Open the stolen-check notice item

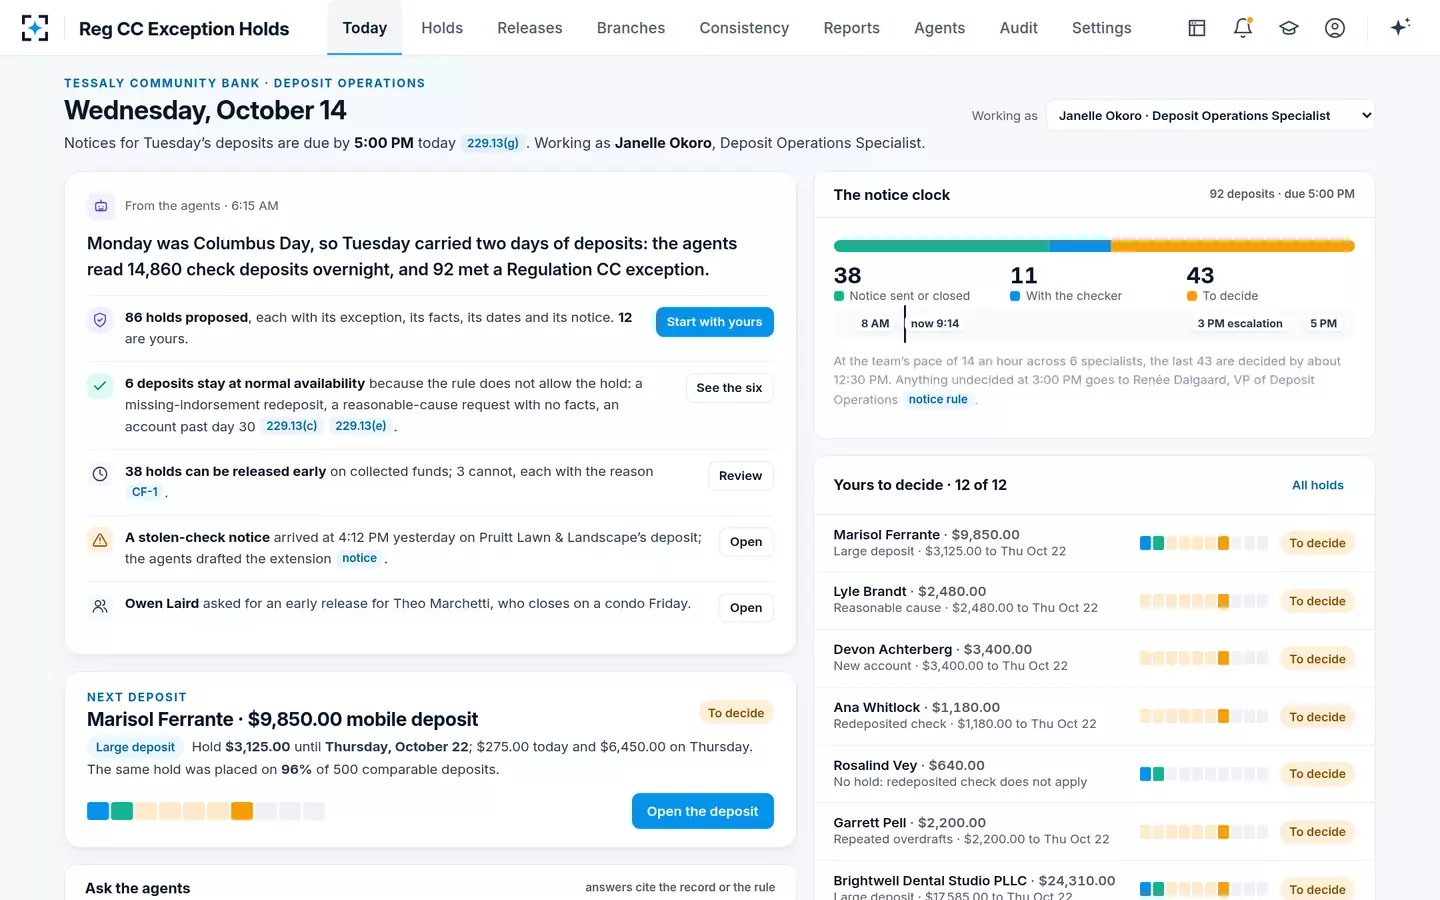pos(746,542)
